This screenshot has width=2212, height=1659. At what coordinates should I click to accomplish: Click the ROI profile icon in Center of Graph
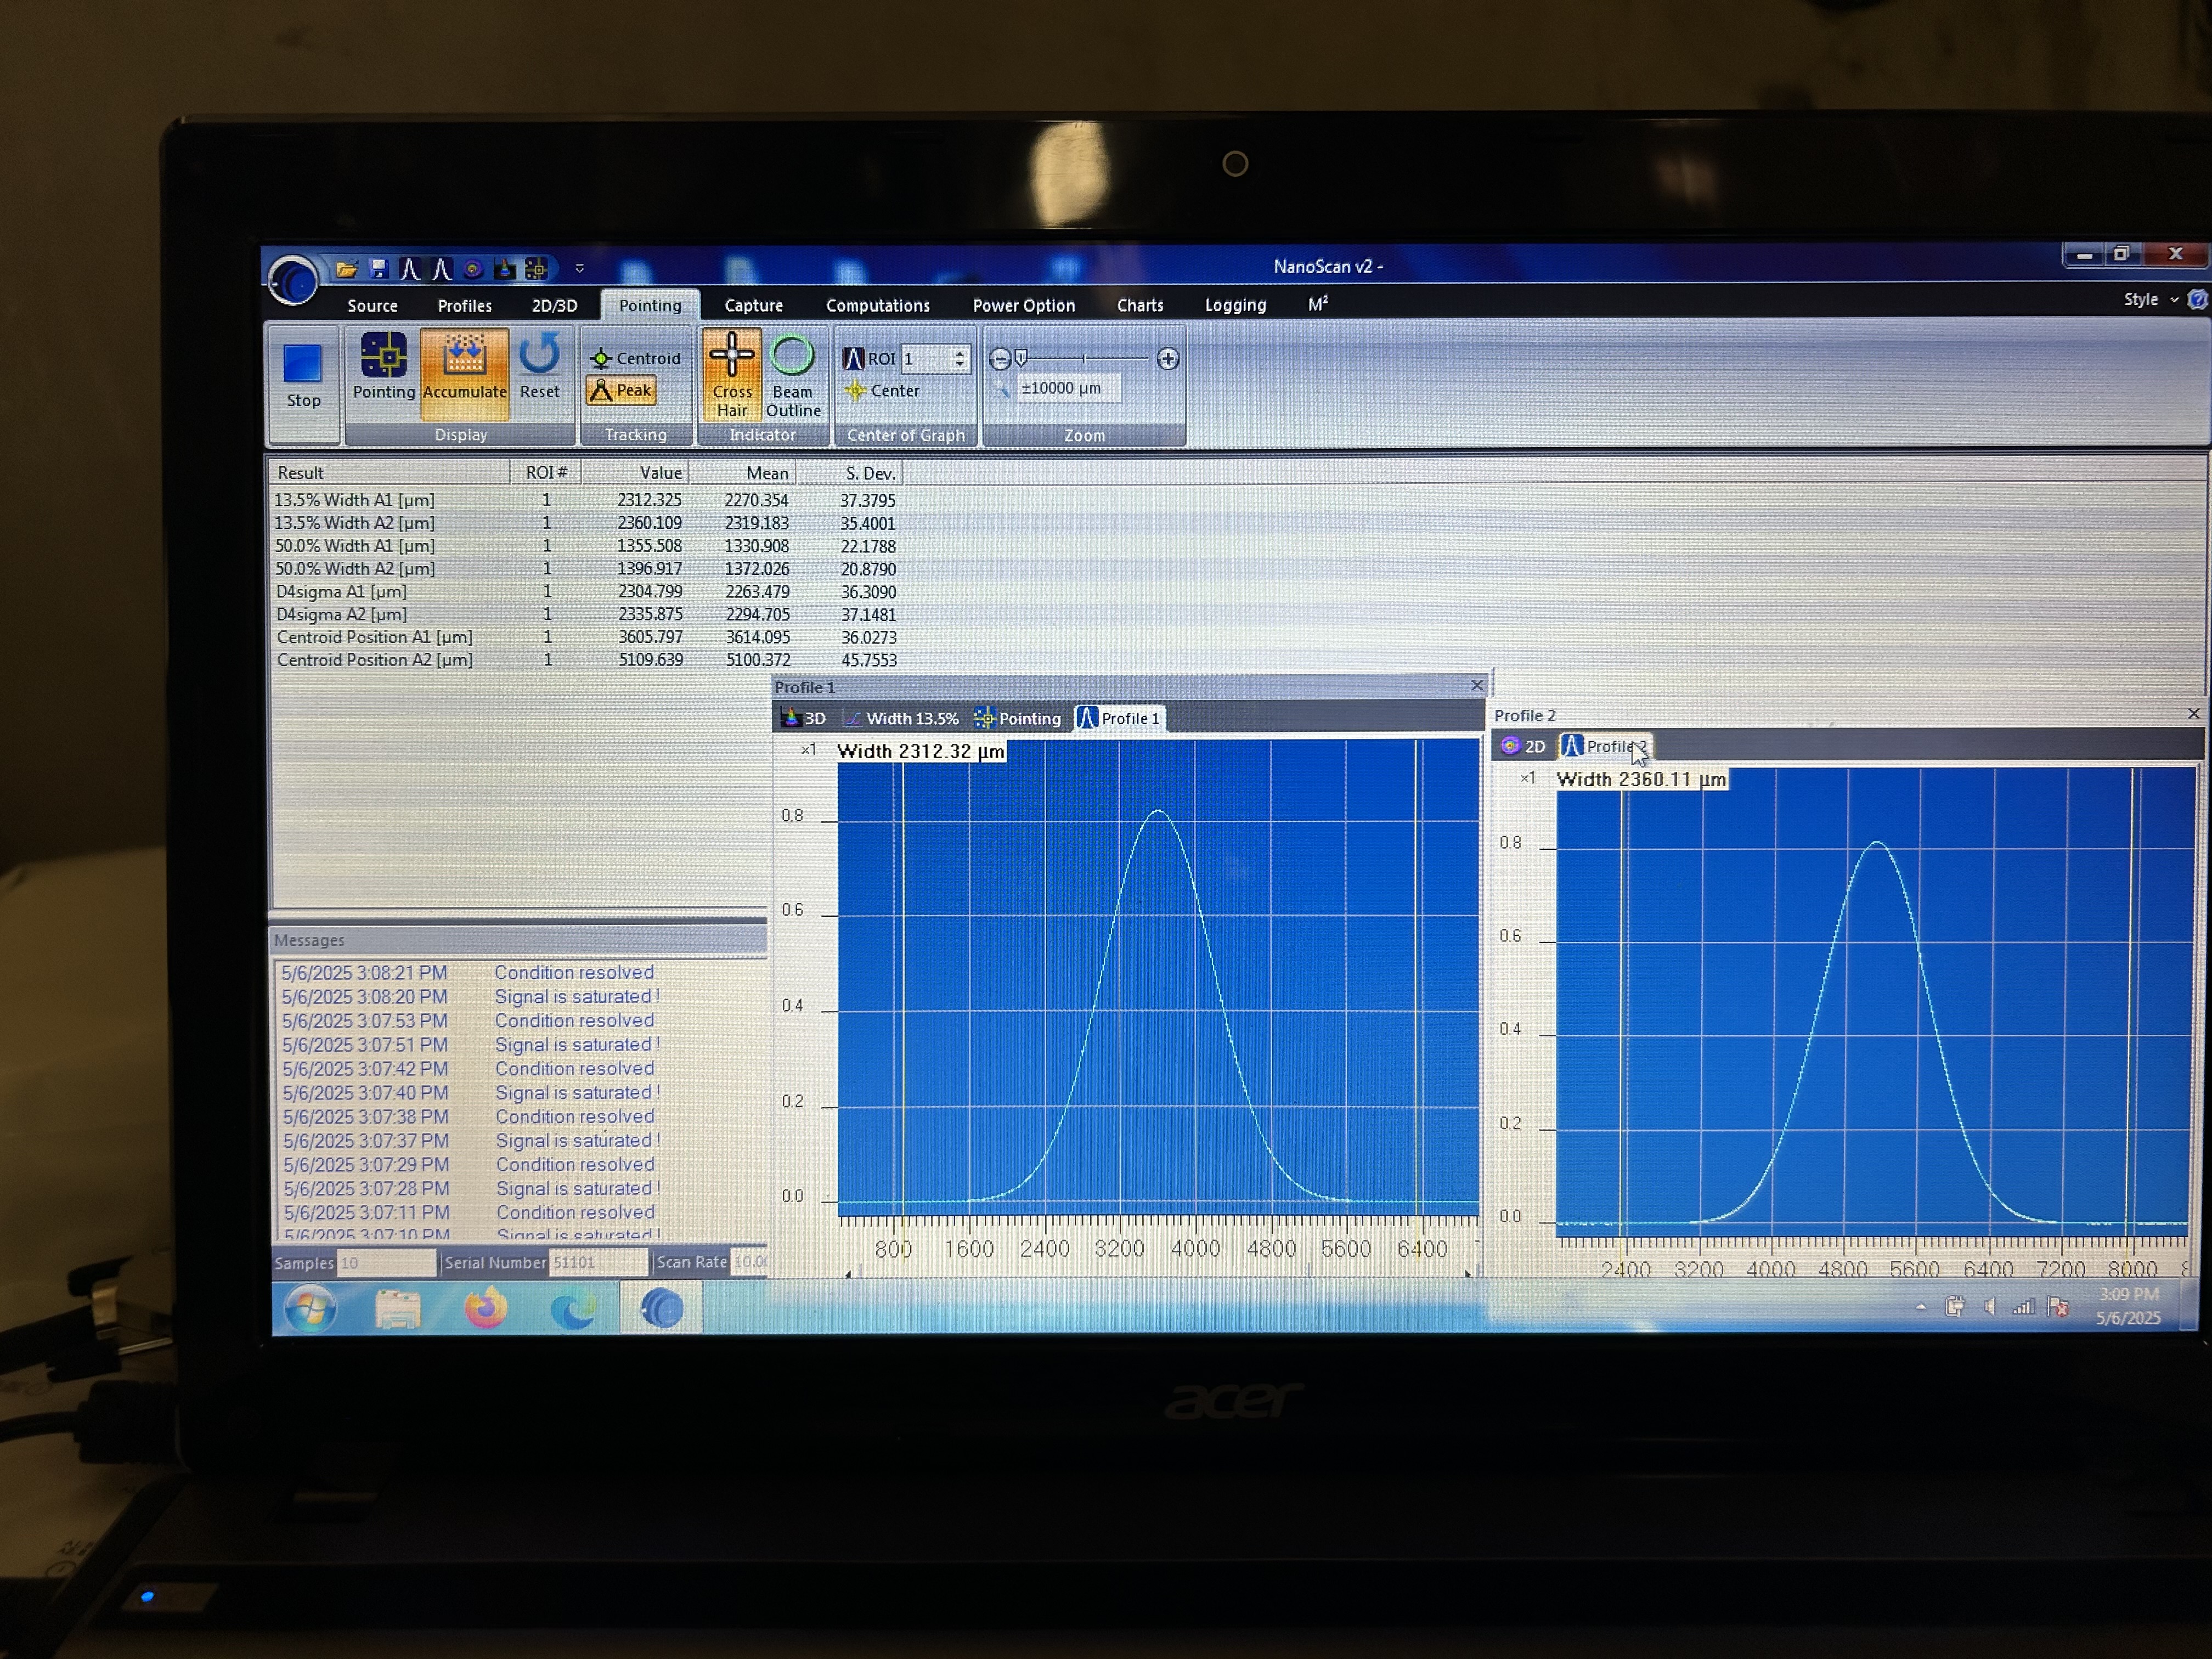[x=853, y=359]
